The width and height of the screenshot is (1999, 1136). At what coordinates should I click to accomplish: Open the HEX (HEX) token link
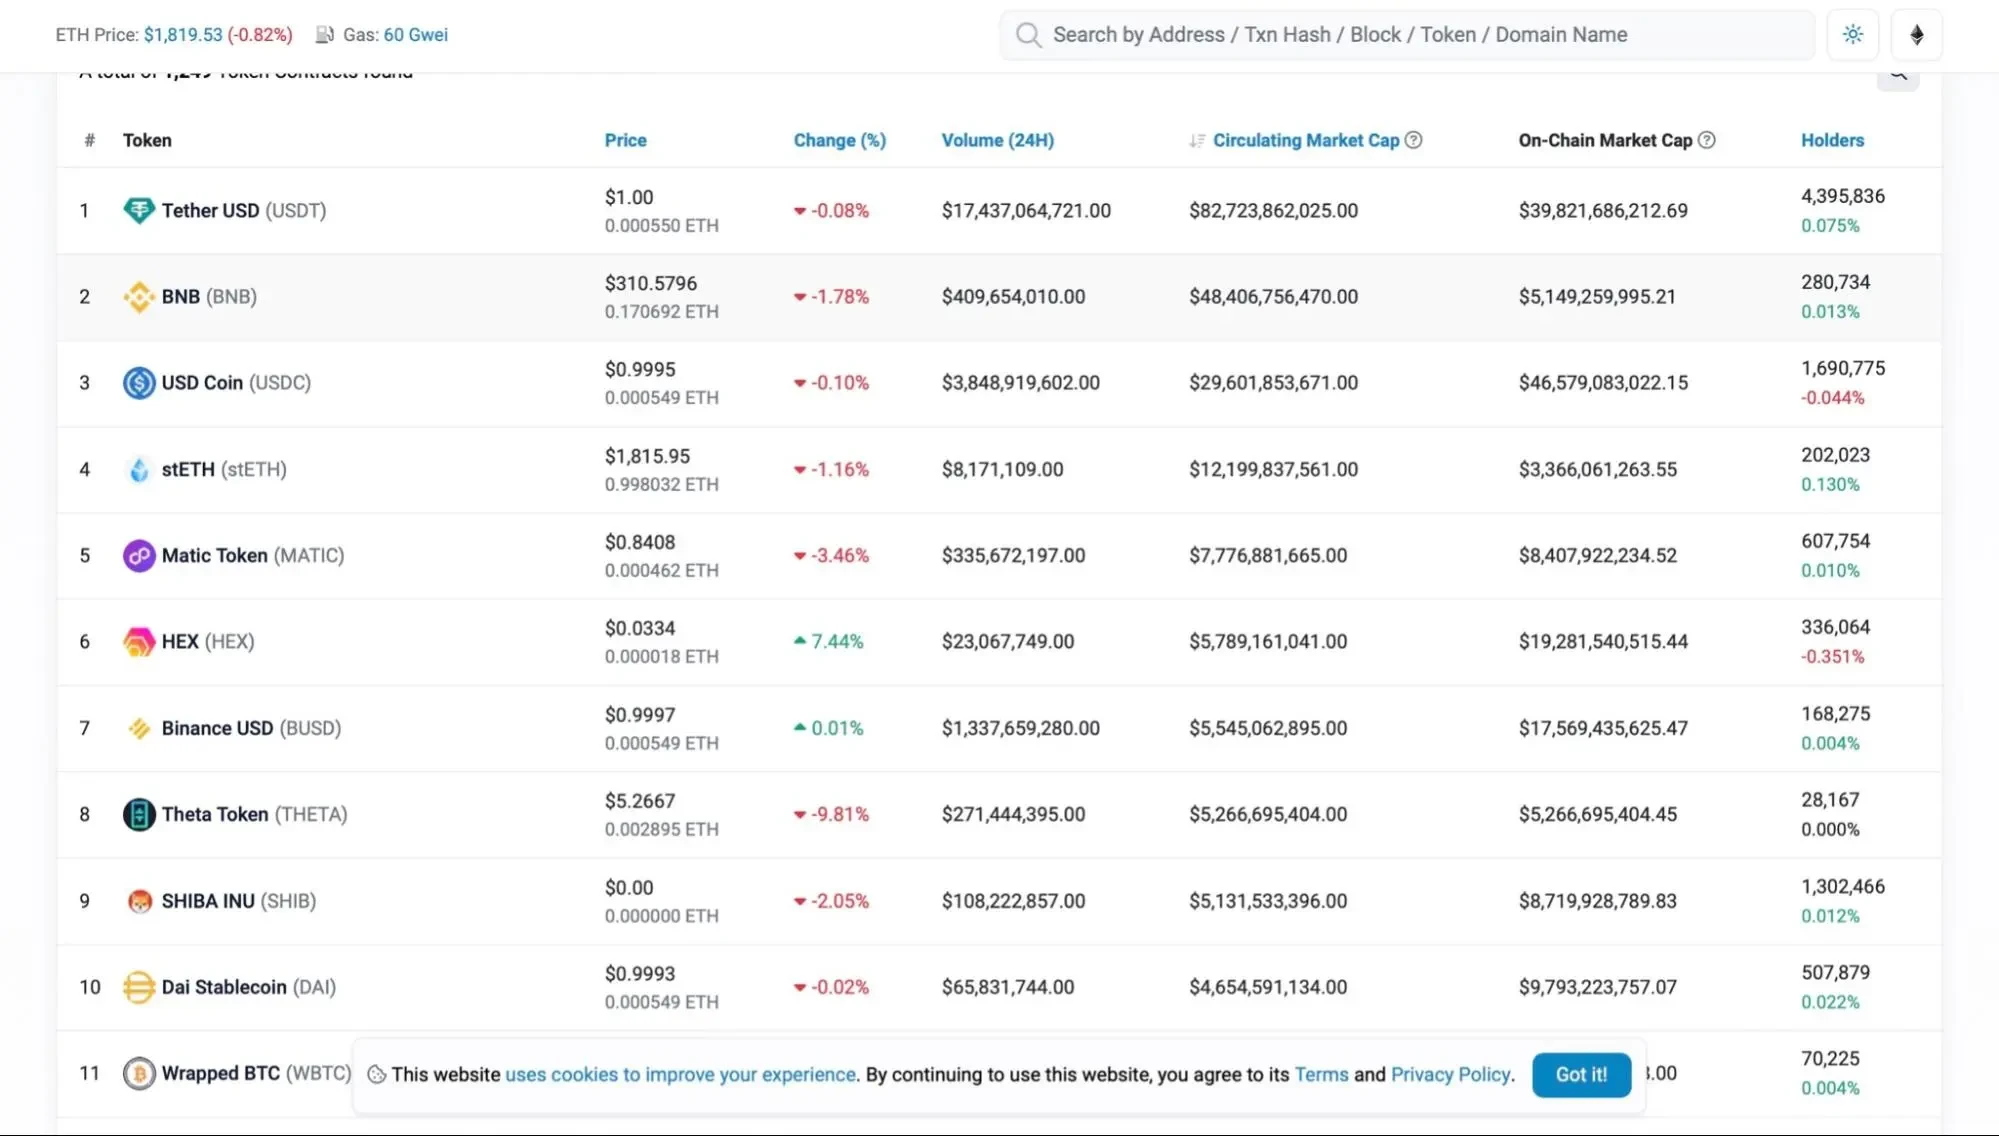(208, 642)
